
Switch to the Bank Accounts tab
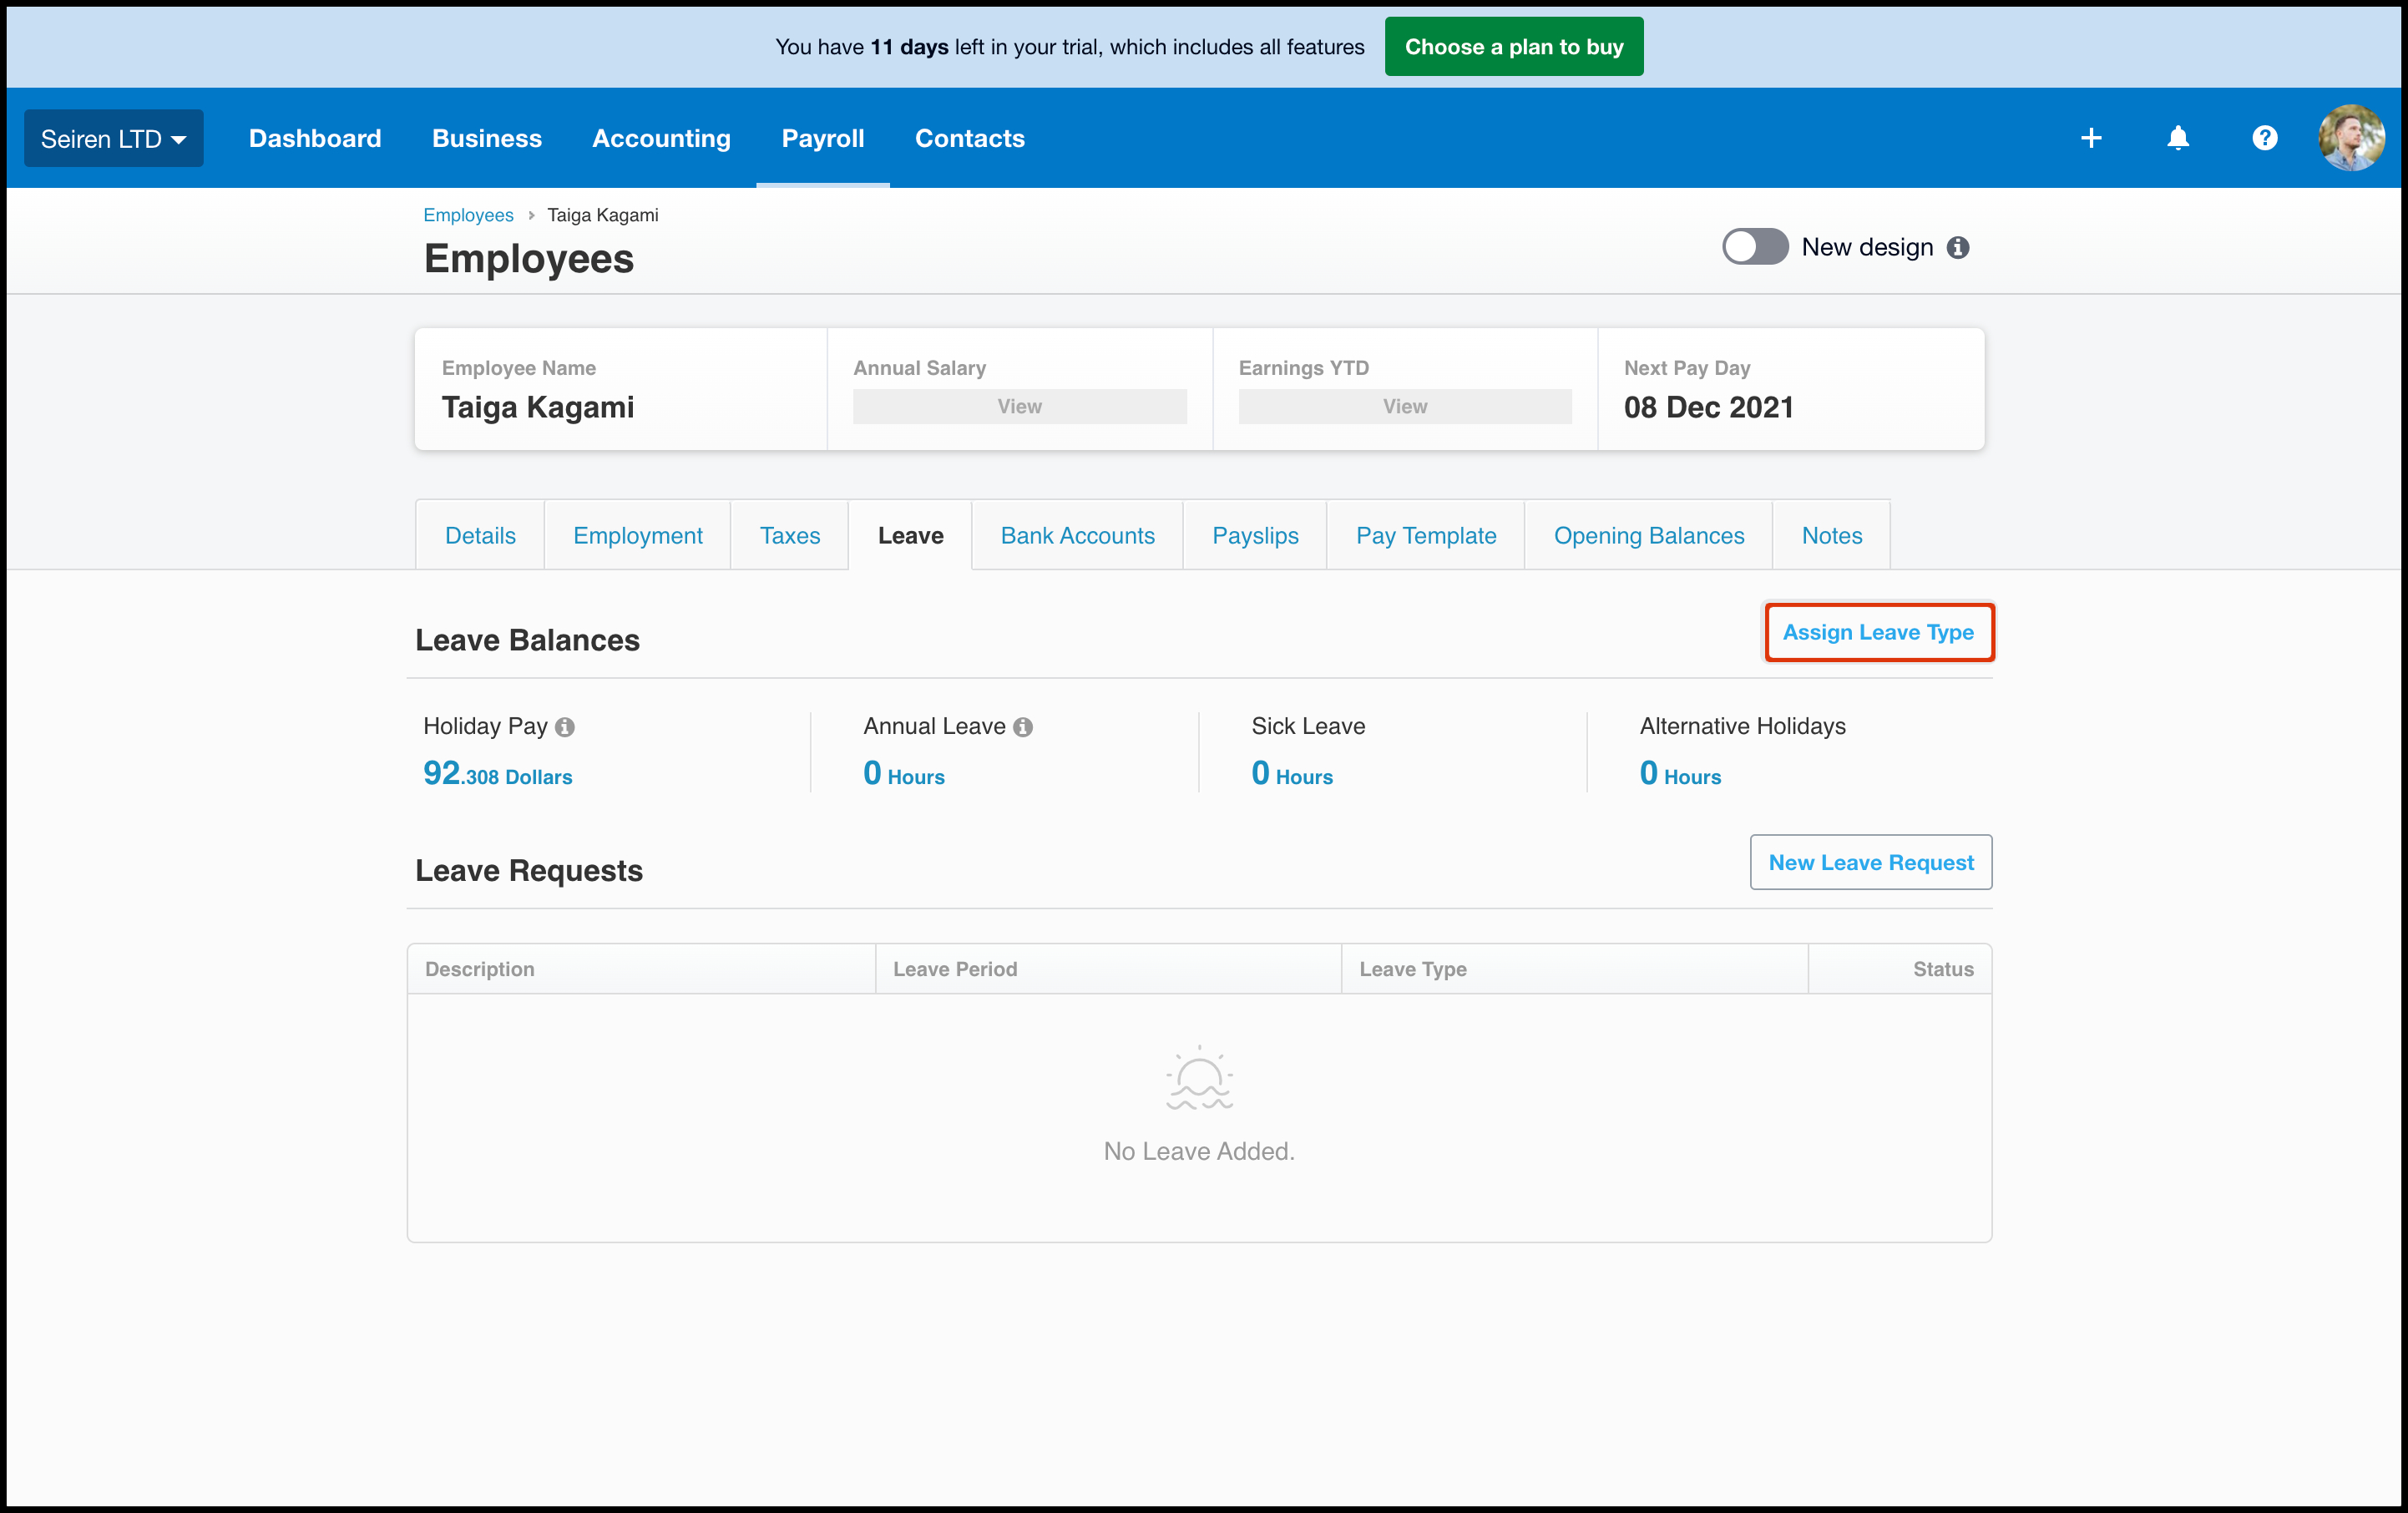[1077, 536]
